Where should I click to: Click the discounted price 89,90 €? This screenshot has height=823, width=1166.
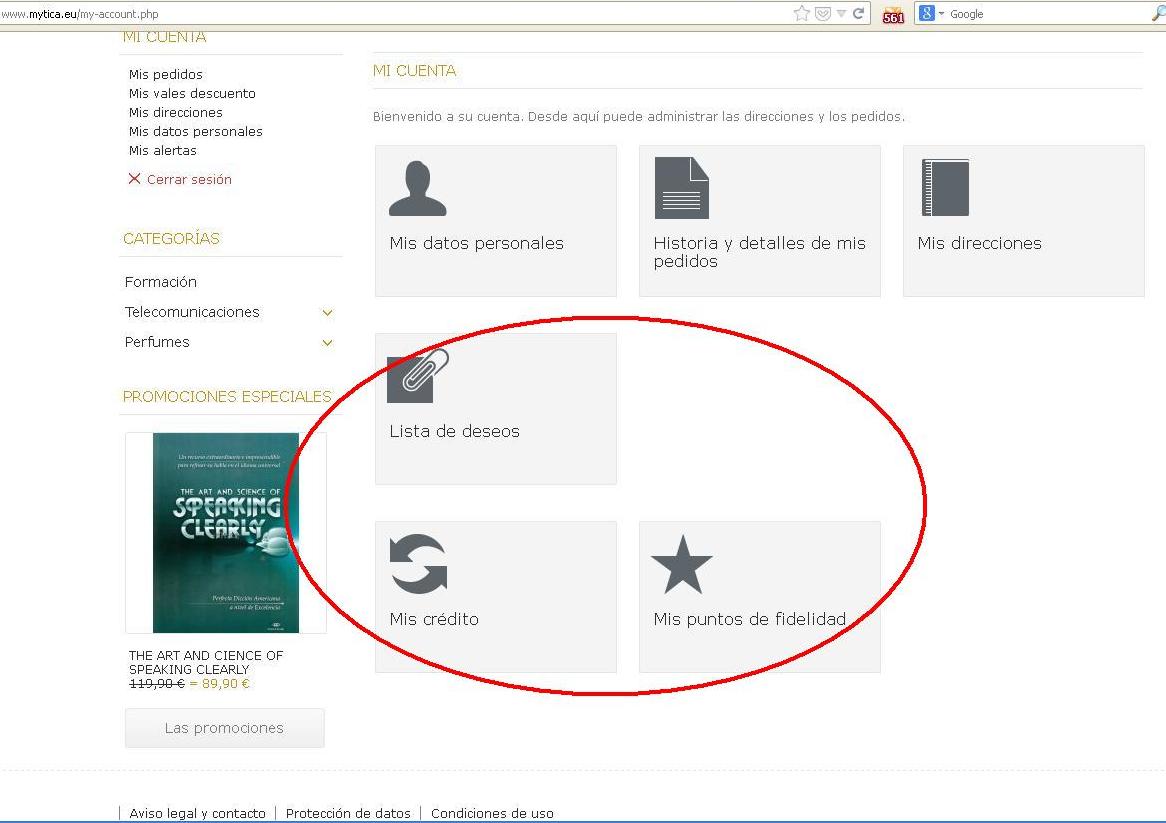click(x=226, y=683)
